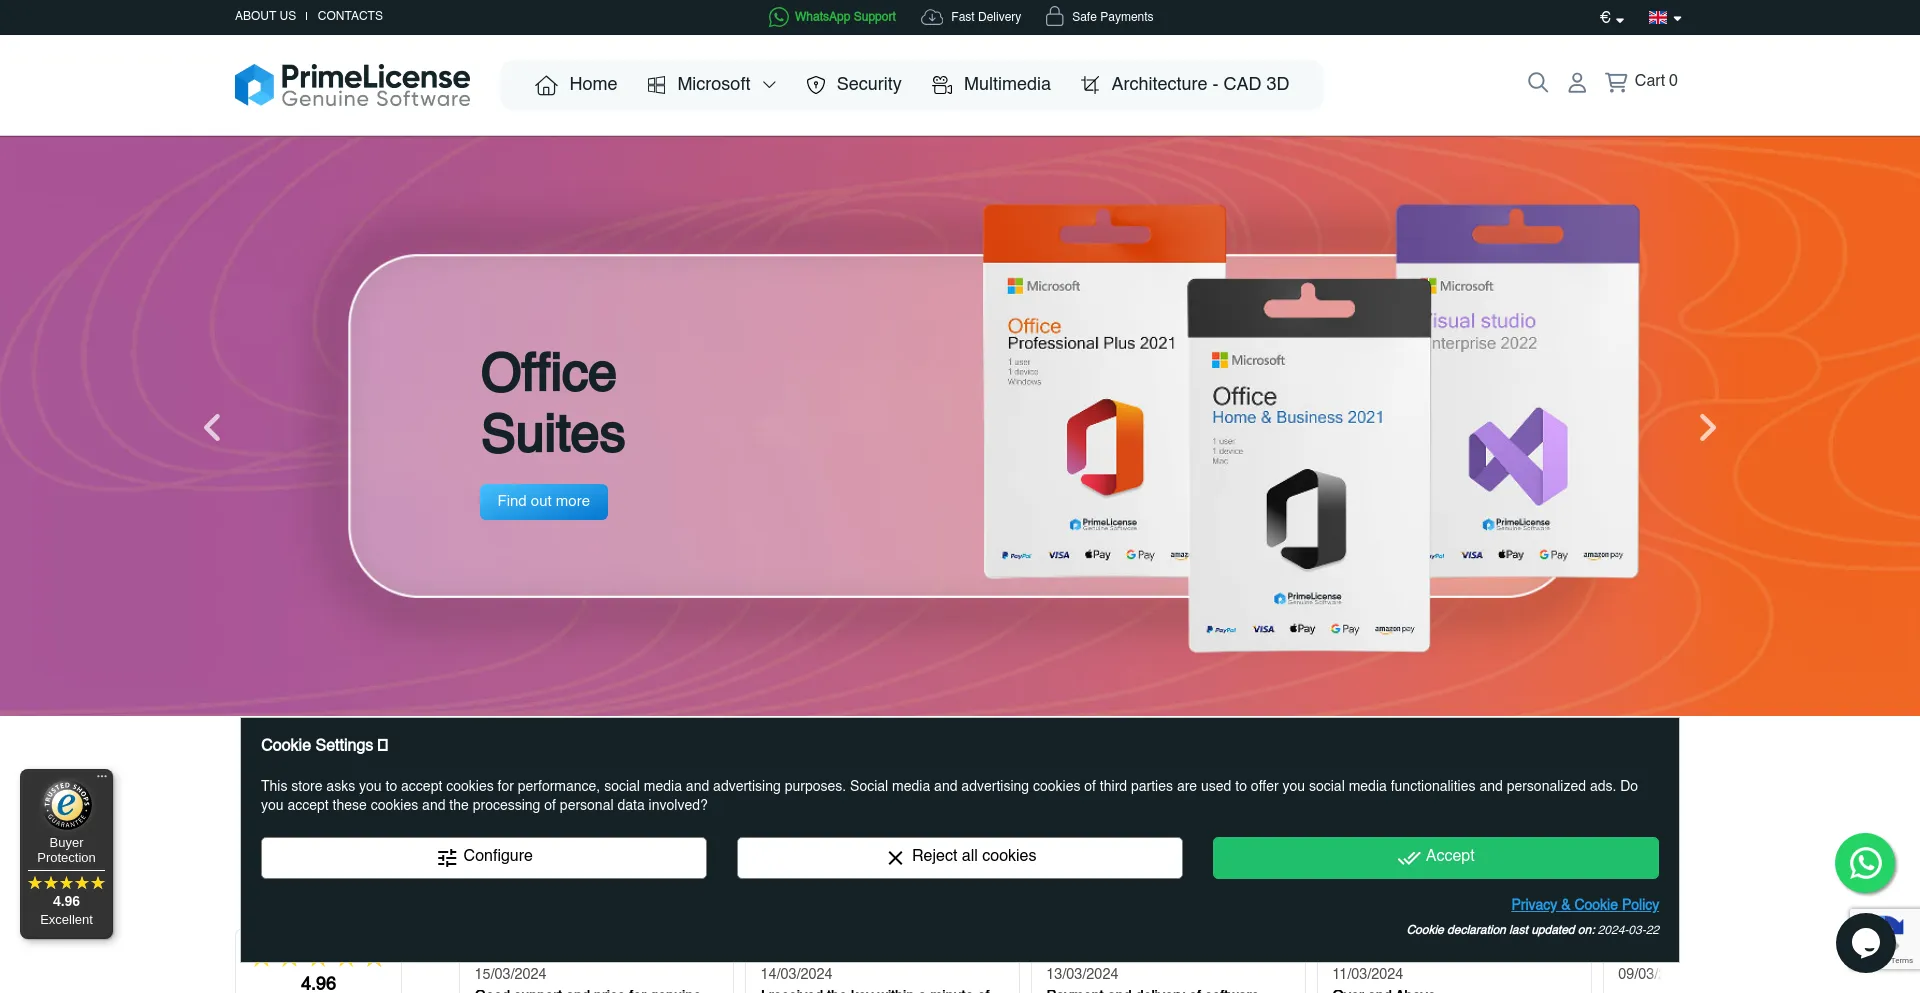1920x993 pixels.
Task: Accept all cookies
Action: click(x=1435, y=857)
